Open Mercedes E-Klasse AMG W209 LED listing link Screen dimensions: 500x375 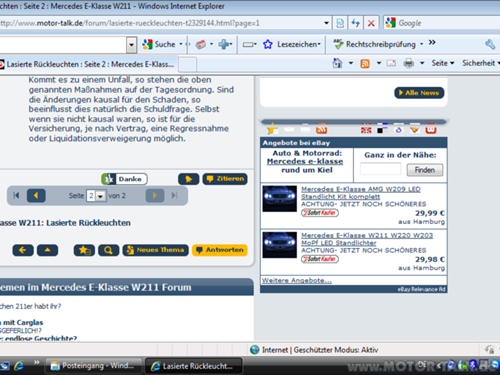pos(361,193)
